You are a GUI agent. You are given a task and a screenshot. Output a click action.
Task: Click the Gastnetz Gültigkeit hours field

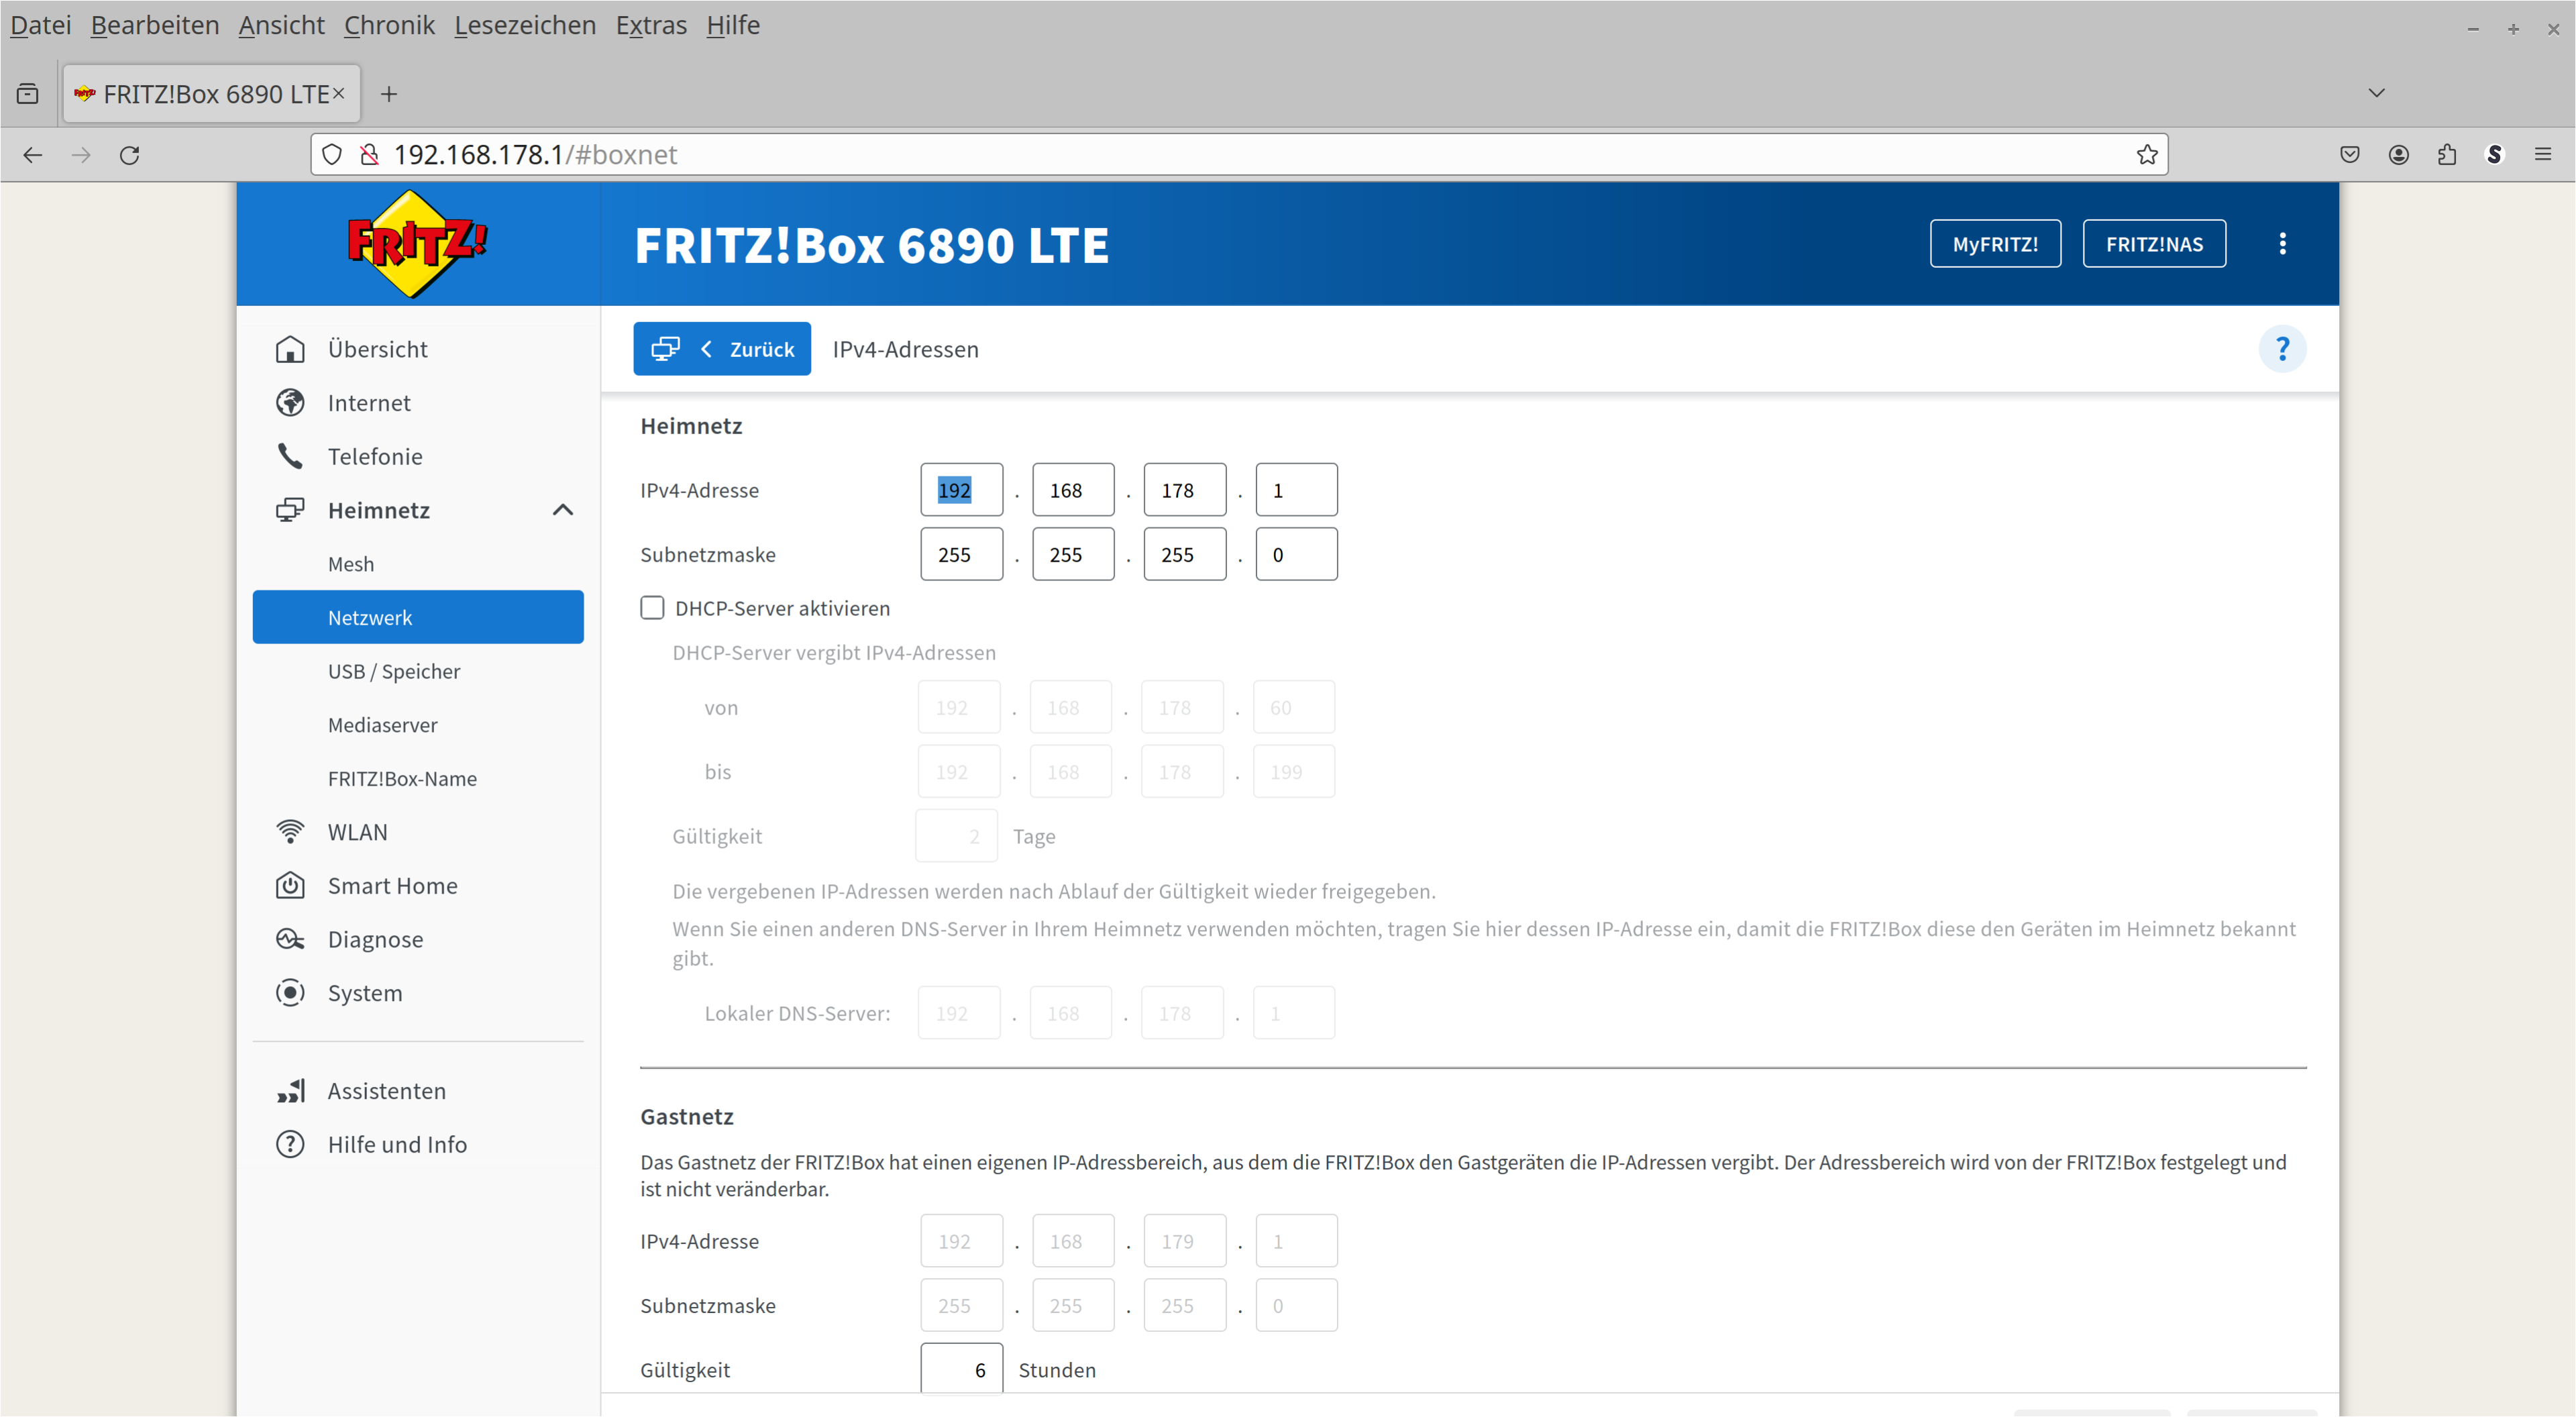961,1368
